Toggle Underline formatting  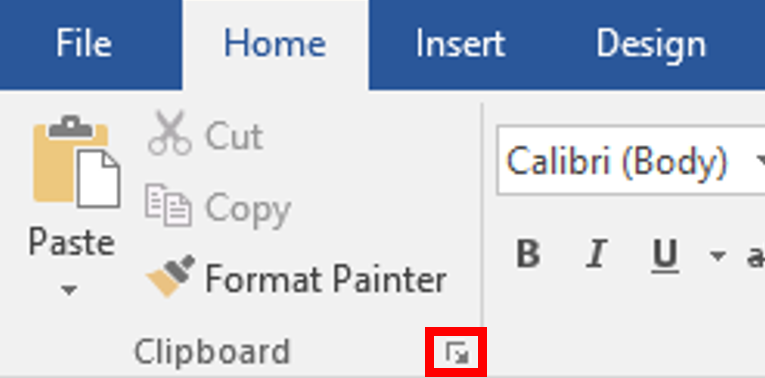(665, 256)
